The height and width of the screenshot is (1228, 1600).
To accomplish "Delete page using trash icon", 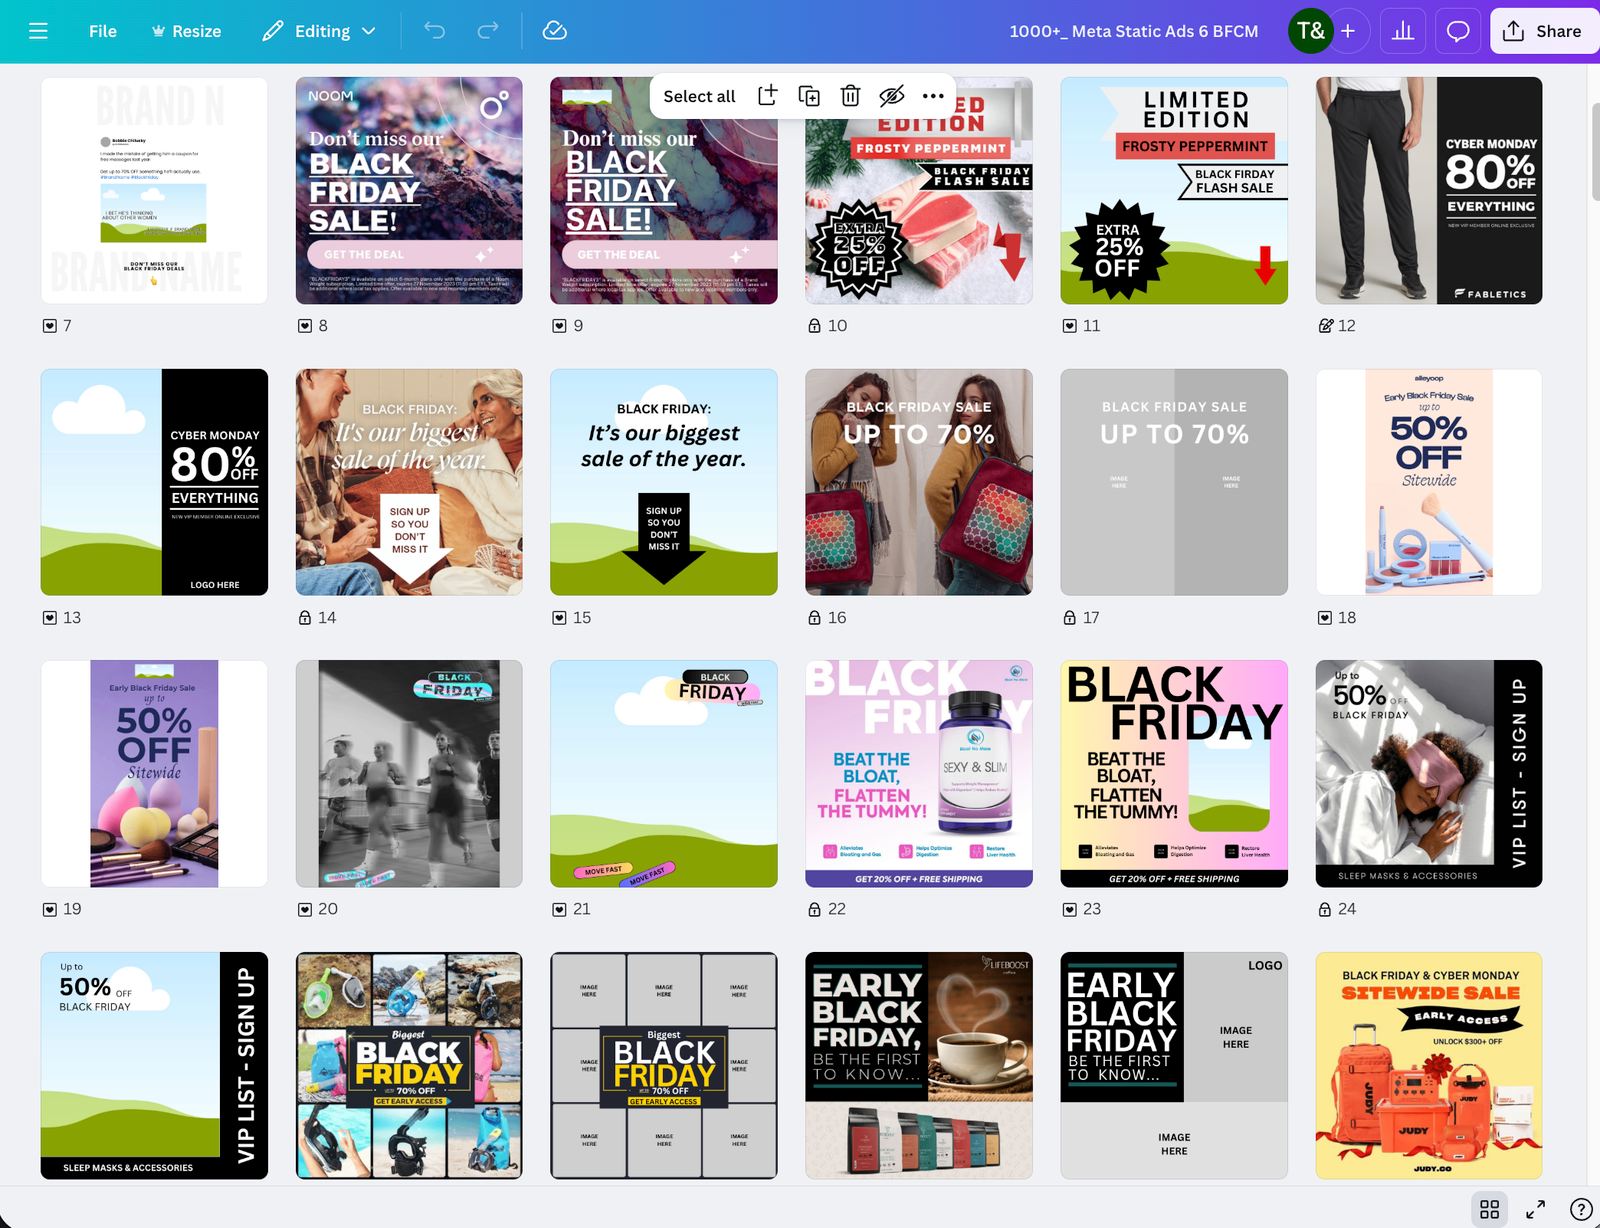I will click(850, 96).
